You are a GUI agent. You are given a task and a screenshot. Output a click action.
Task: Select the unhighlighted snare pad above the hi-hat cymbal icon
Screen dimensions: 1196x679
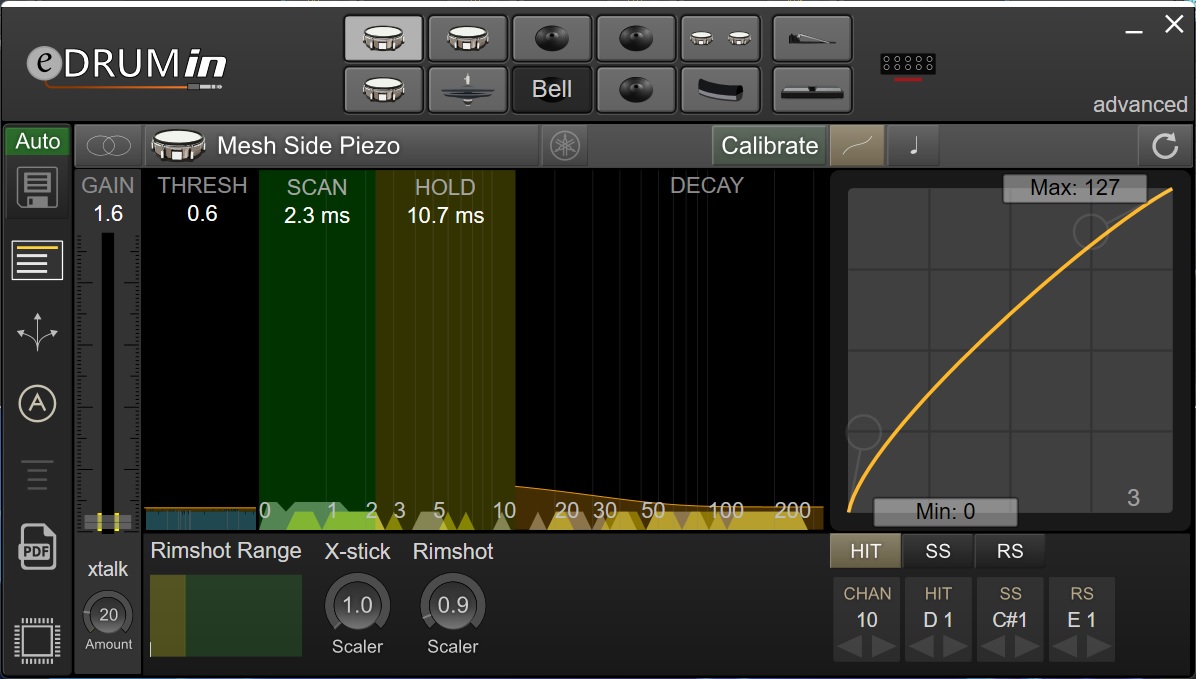click(468, 38)
